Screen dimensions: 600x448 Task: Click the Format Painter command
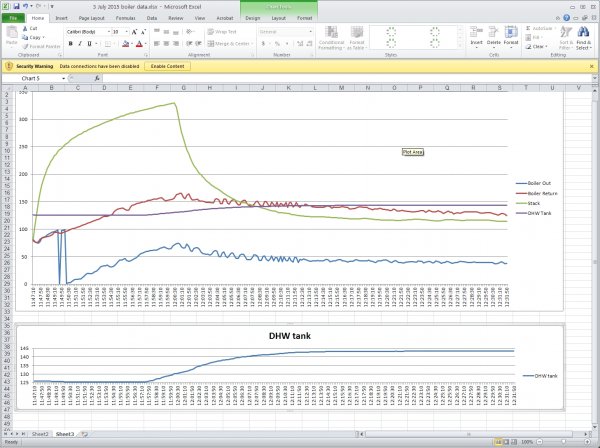point(41,46)
